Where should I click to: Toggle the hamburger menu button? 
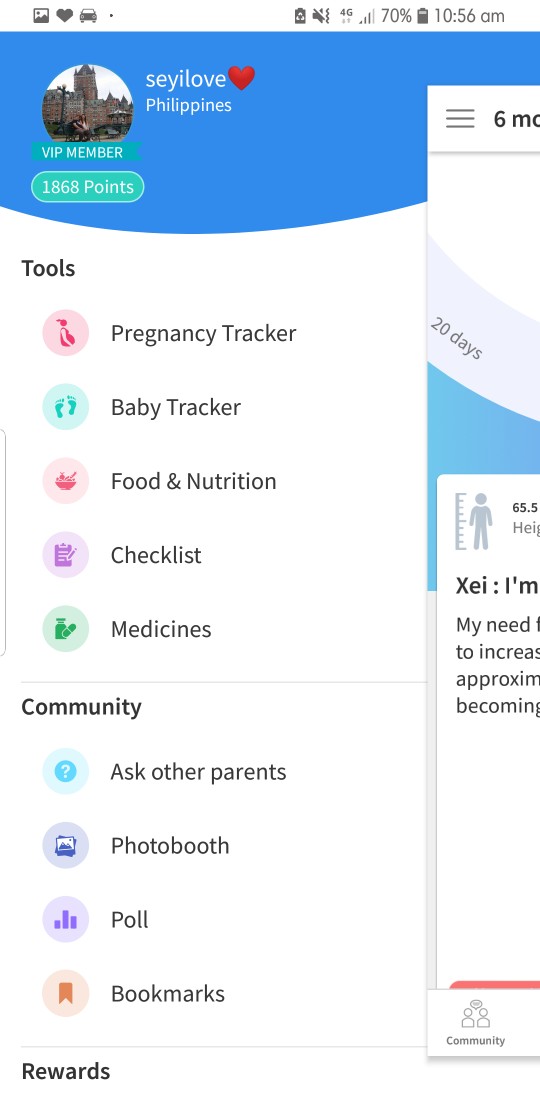click(x=460, y=119)
